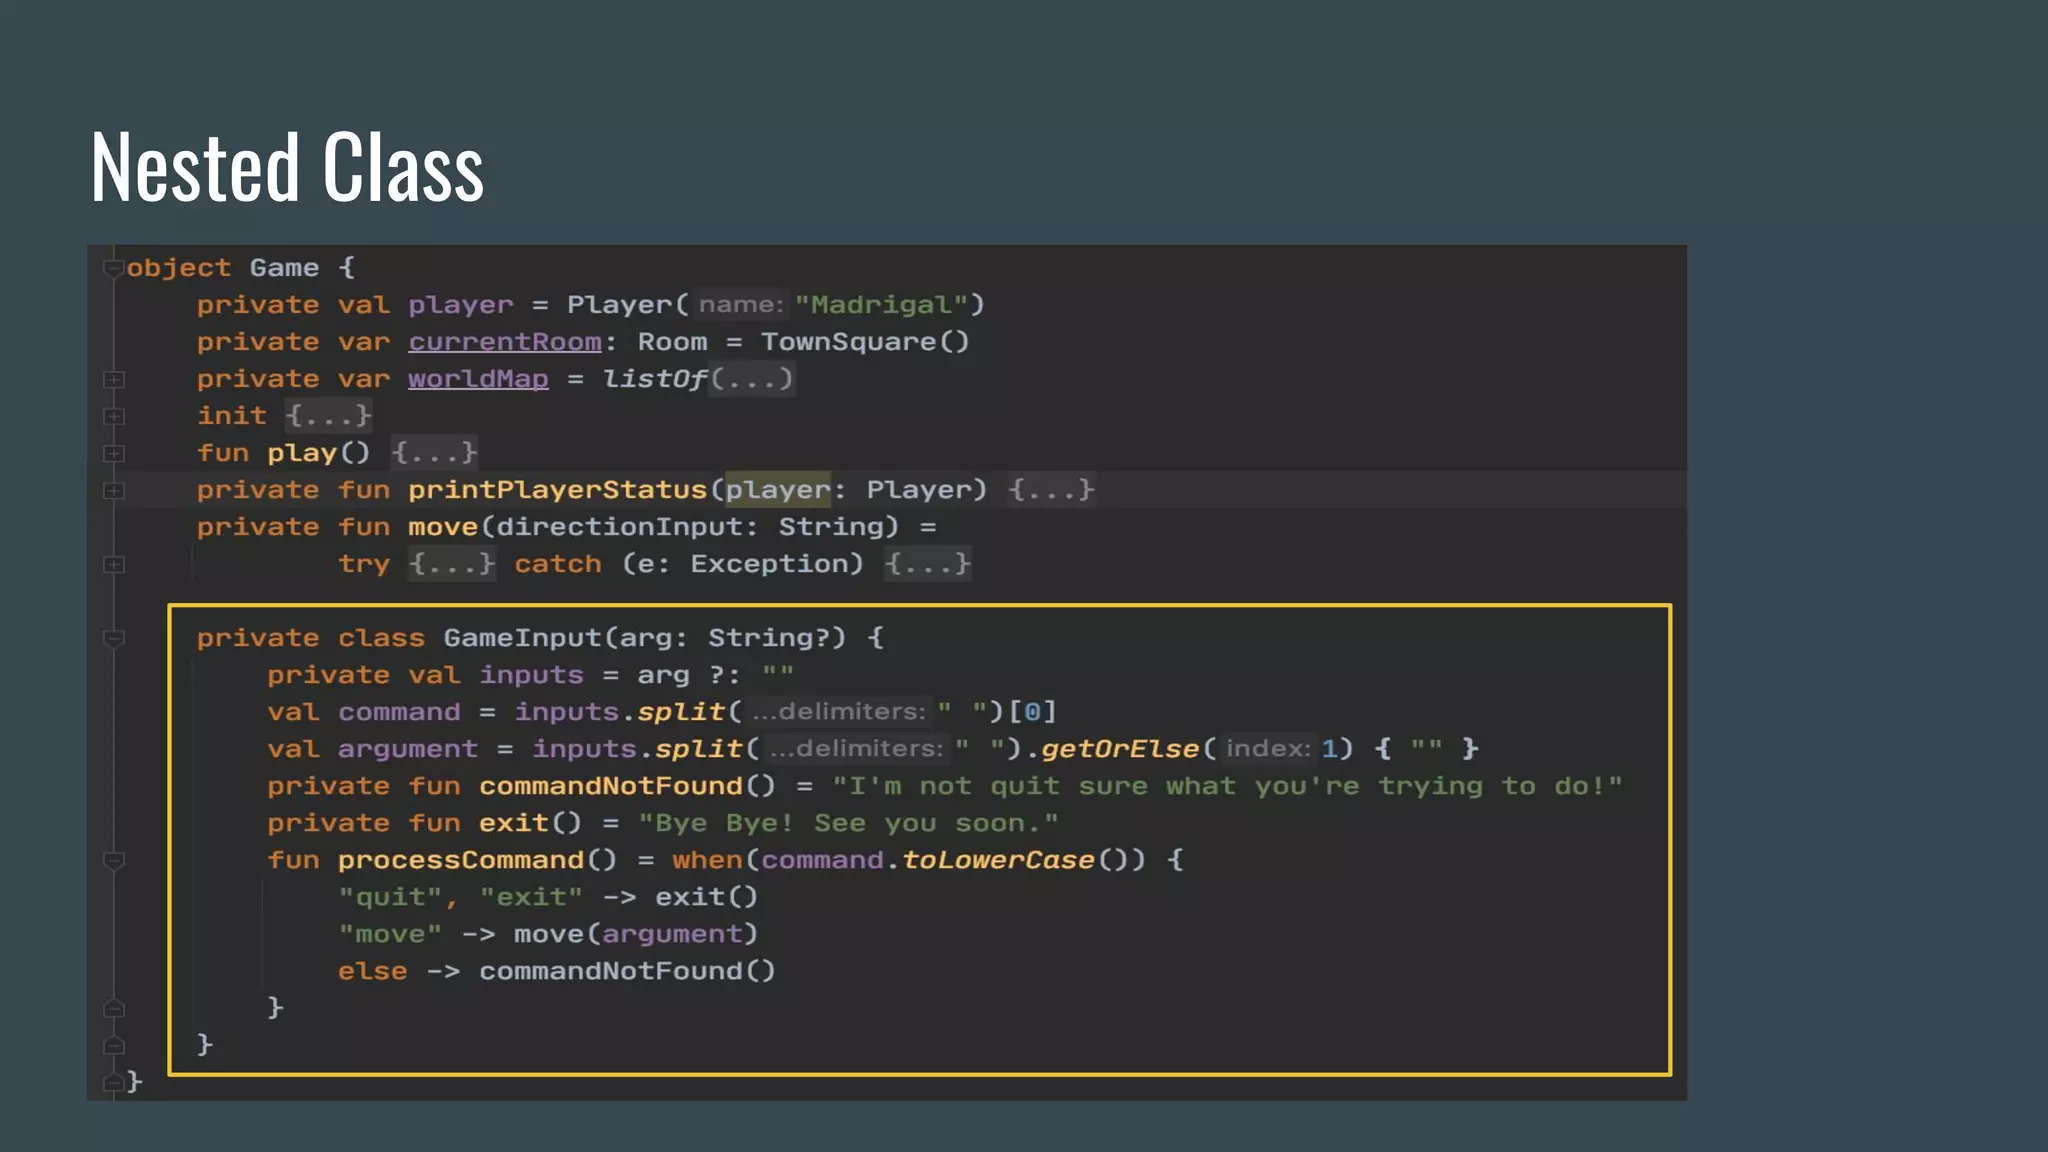Click the move(argument) call
This screenshot has height=1152, width=2048.
[x=636, y=934]
